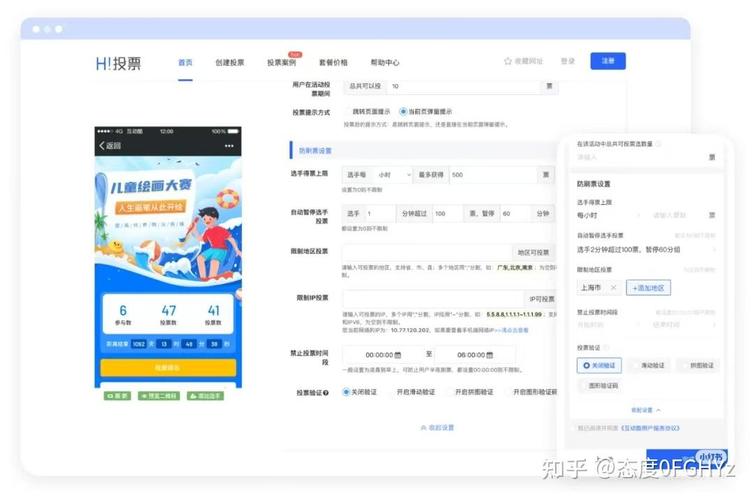Click the 限制地区投票 text field
Viewport: 755px width, 500px height.
pos(427,252)
